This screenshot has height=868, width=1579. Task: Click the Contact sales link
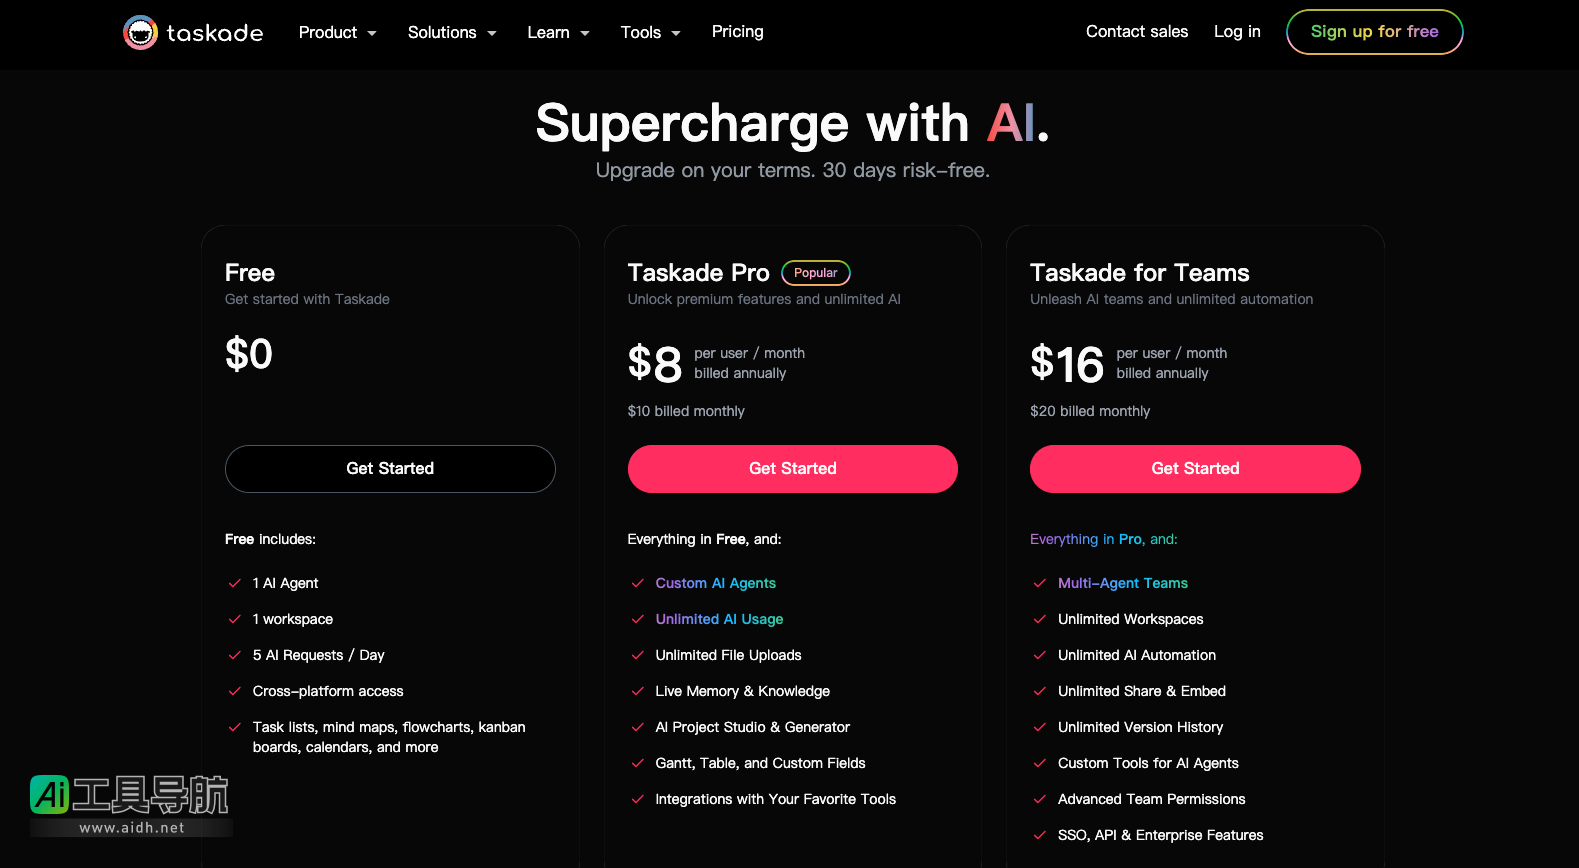coord(1136,32)
